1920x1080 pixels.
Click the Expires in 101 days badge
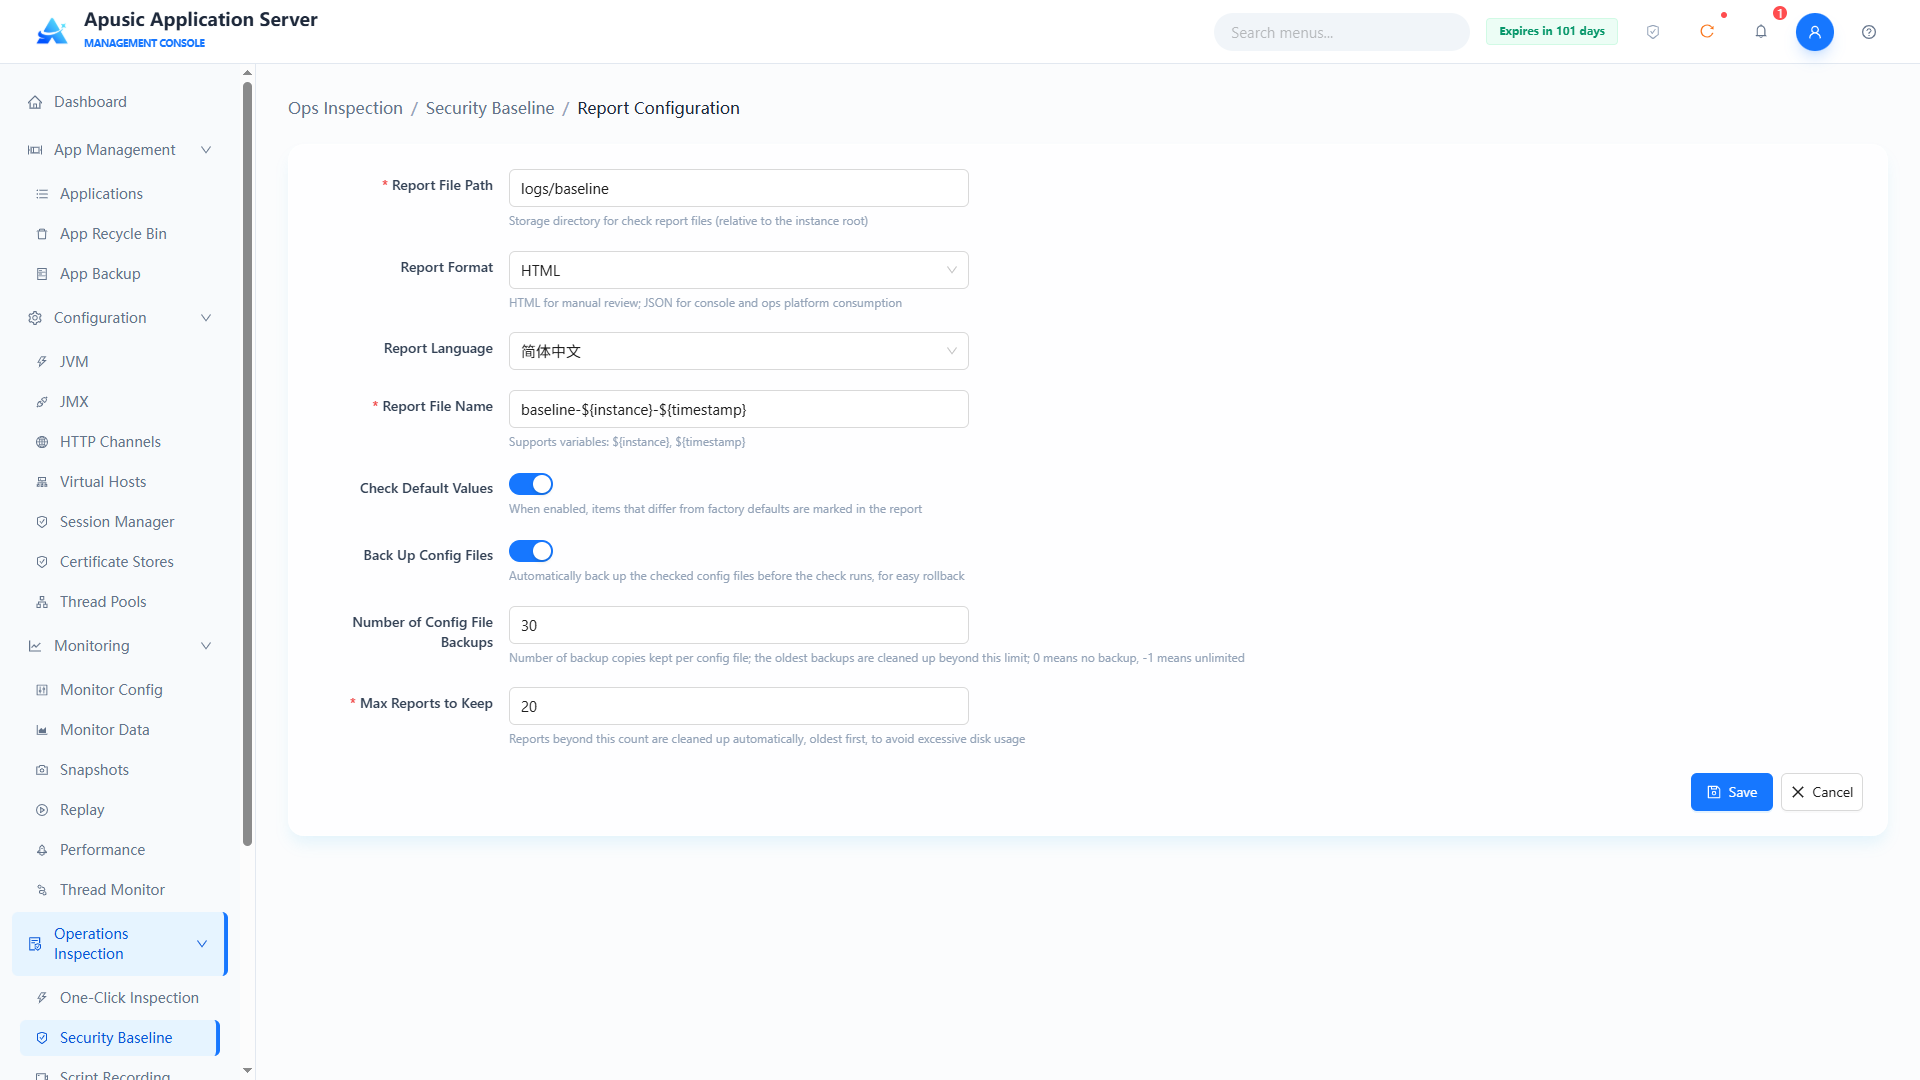click(1551, 31)
